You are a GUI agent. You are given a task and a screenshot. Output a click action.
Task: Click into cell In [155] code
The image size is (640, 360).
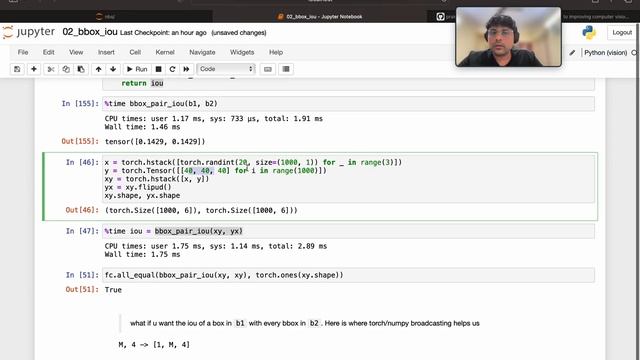tap(349, 104)
